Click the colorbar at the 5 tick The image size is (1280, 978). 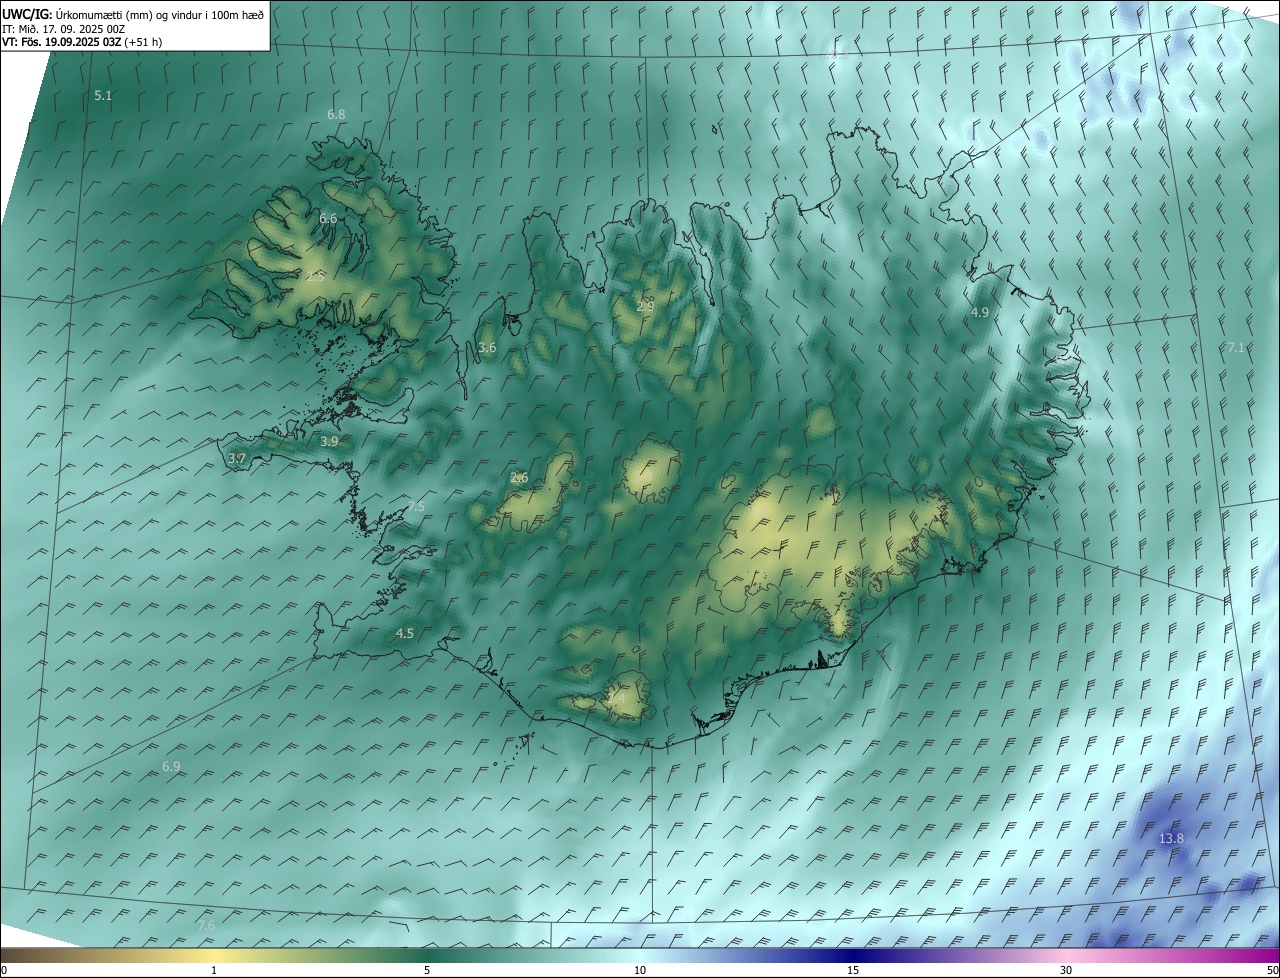[x=427, y=971]
